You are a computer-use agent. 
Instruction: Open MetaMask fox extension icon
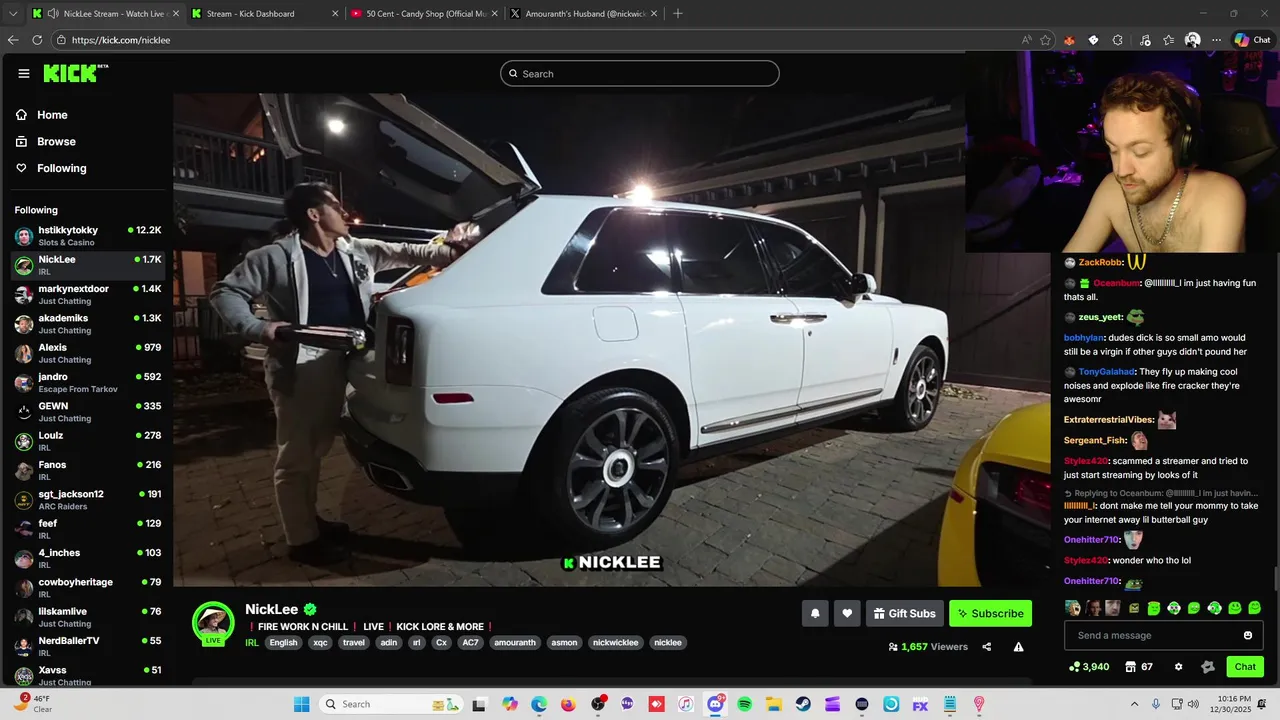coord(1069,40)
